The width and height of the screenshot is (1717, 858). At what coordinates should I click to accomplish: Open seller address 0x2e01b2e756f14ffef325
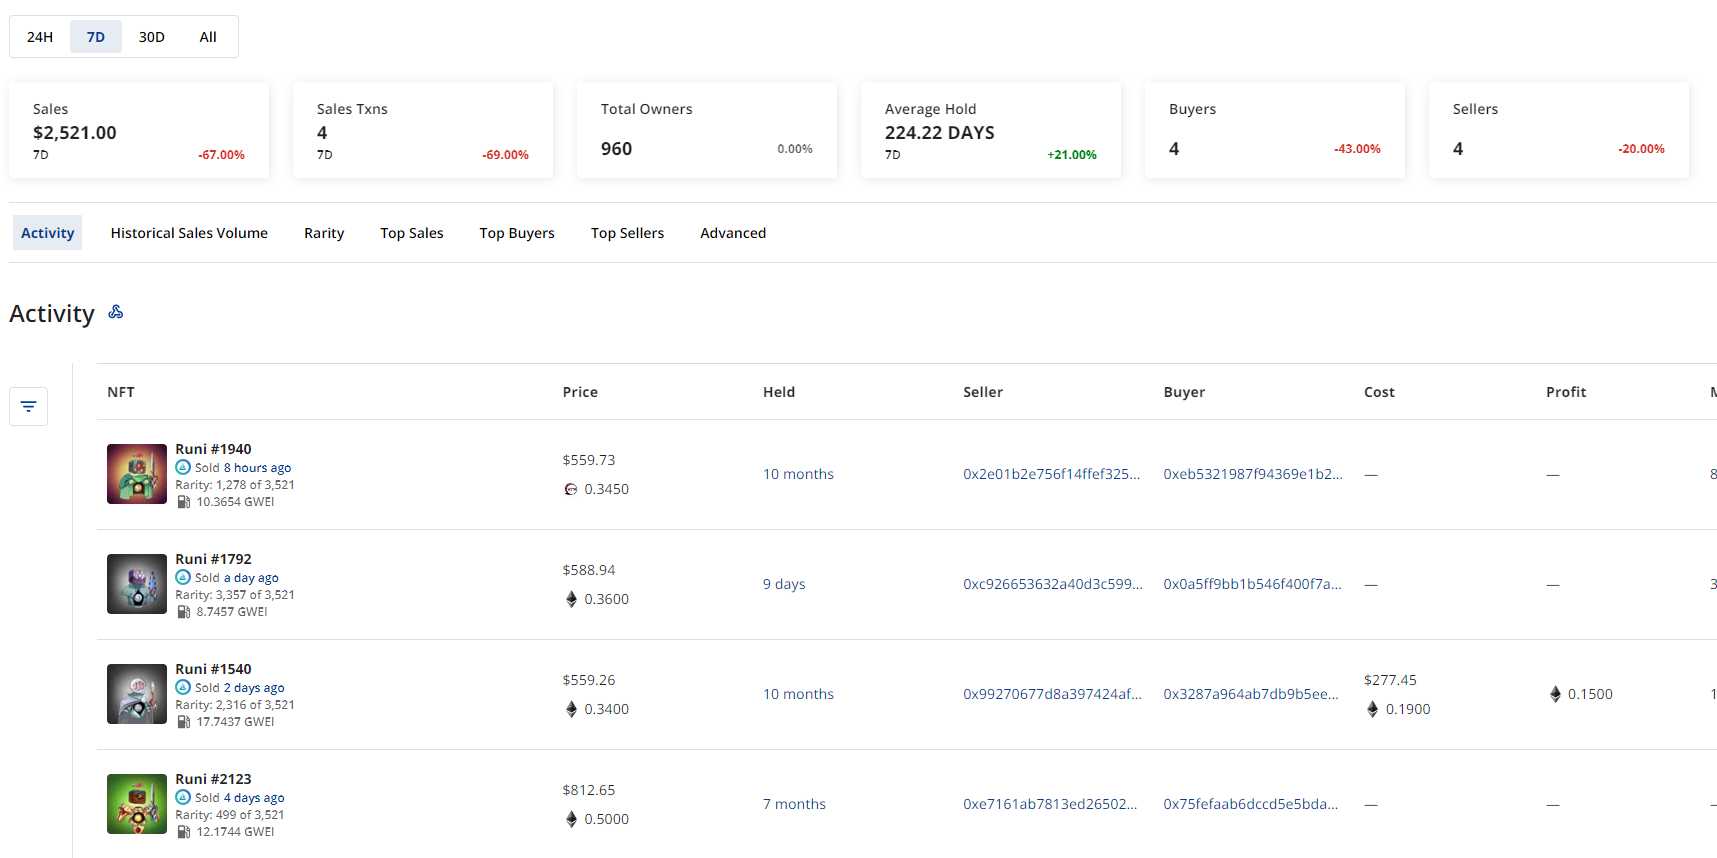1051,474
